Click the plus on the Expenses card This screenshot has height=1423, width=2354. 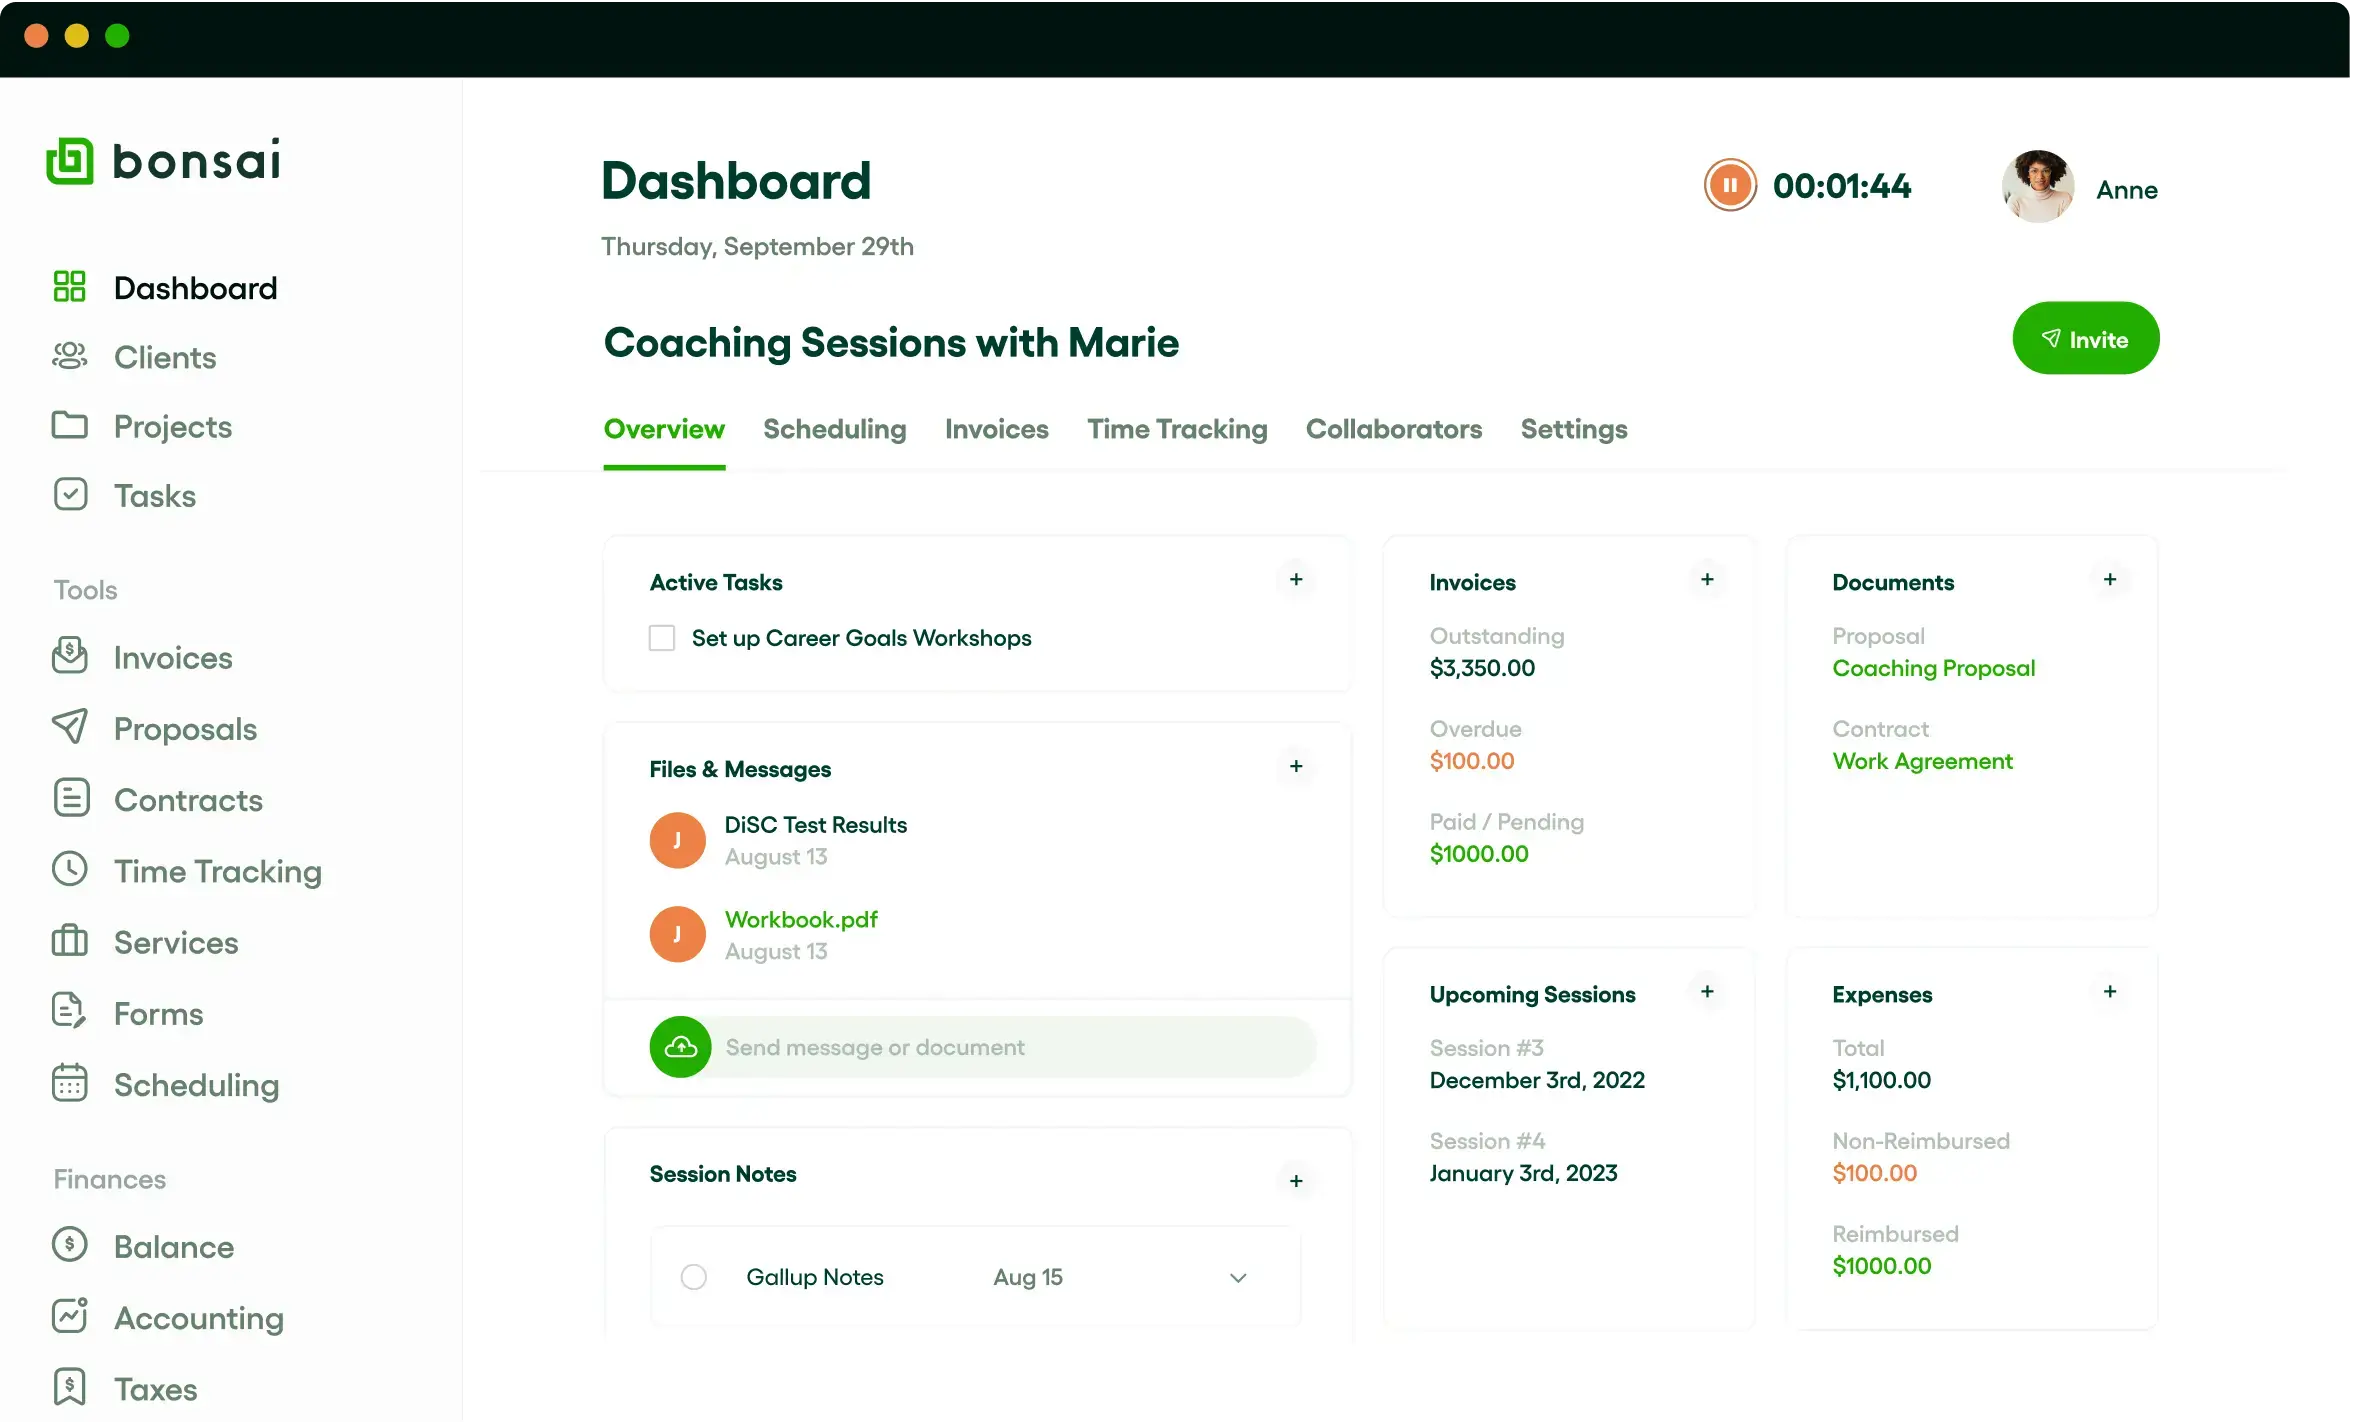point(2110,992)
